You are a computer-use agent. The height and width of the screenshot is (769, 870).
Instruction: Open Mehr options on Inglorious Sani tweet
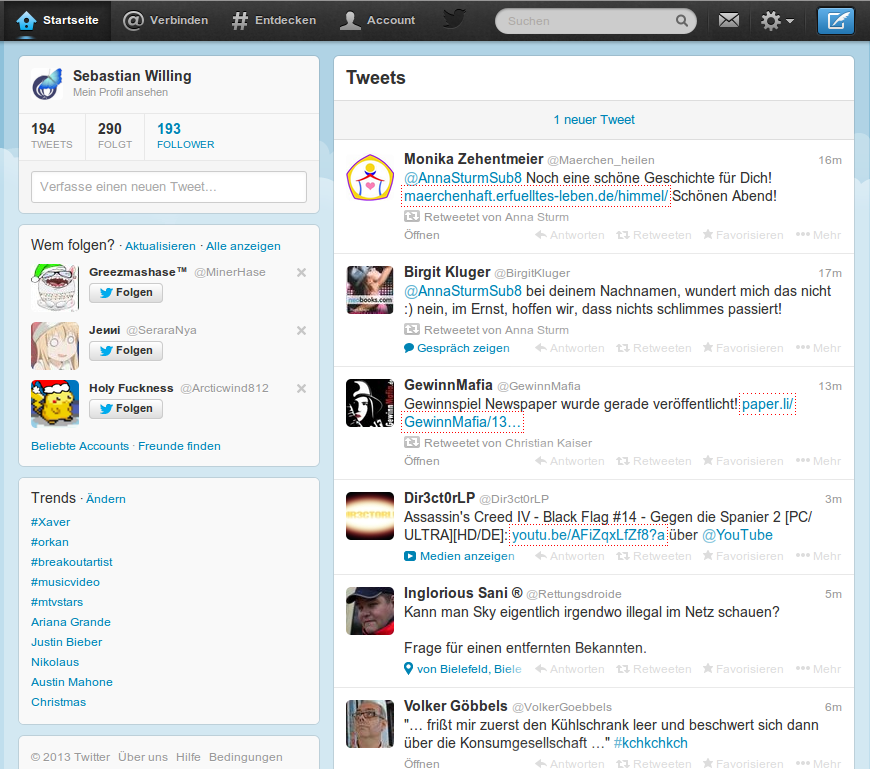[818, 670]
